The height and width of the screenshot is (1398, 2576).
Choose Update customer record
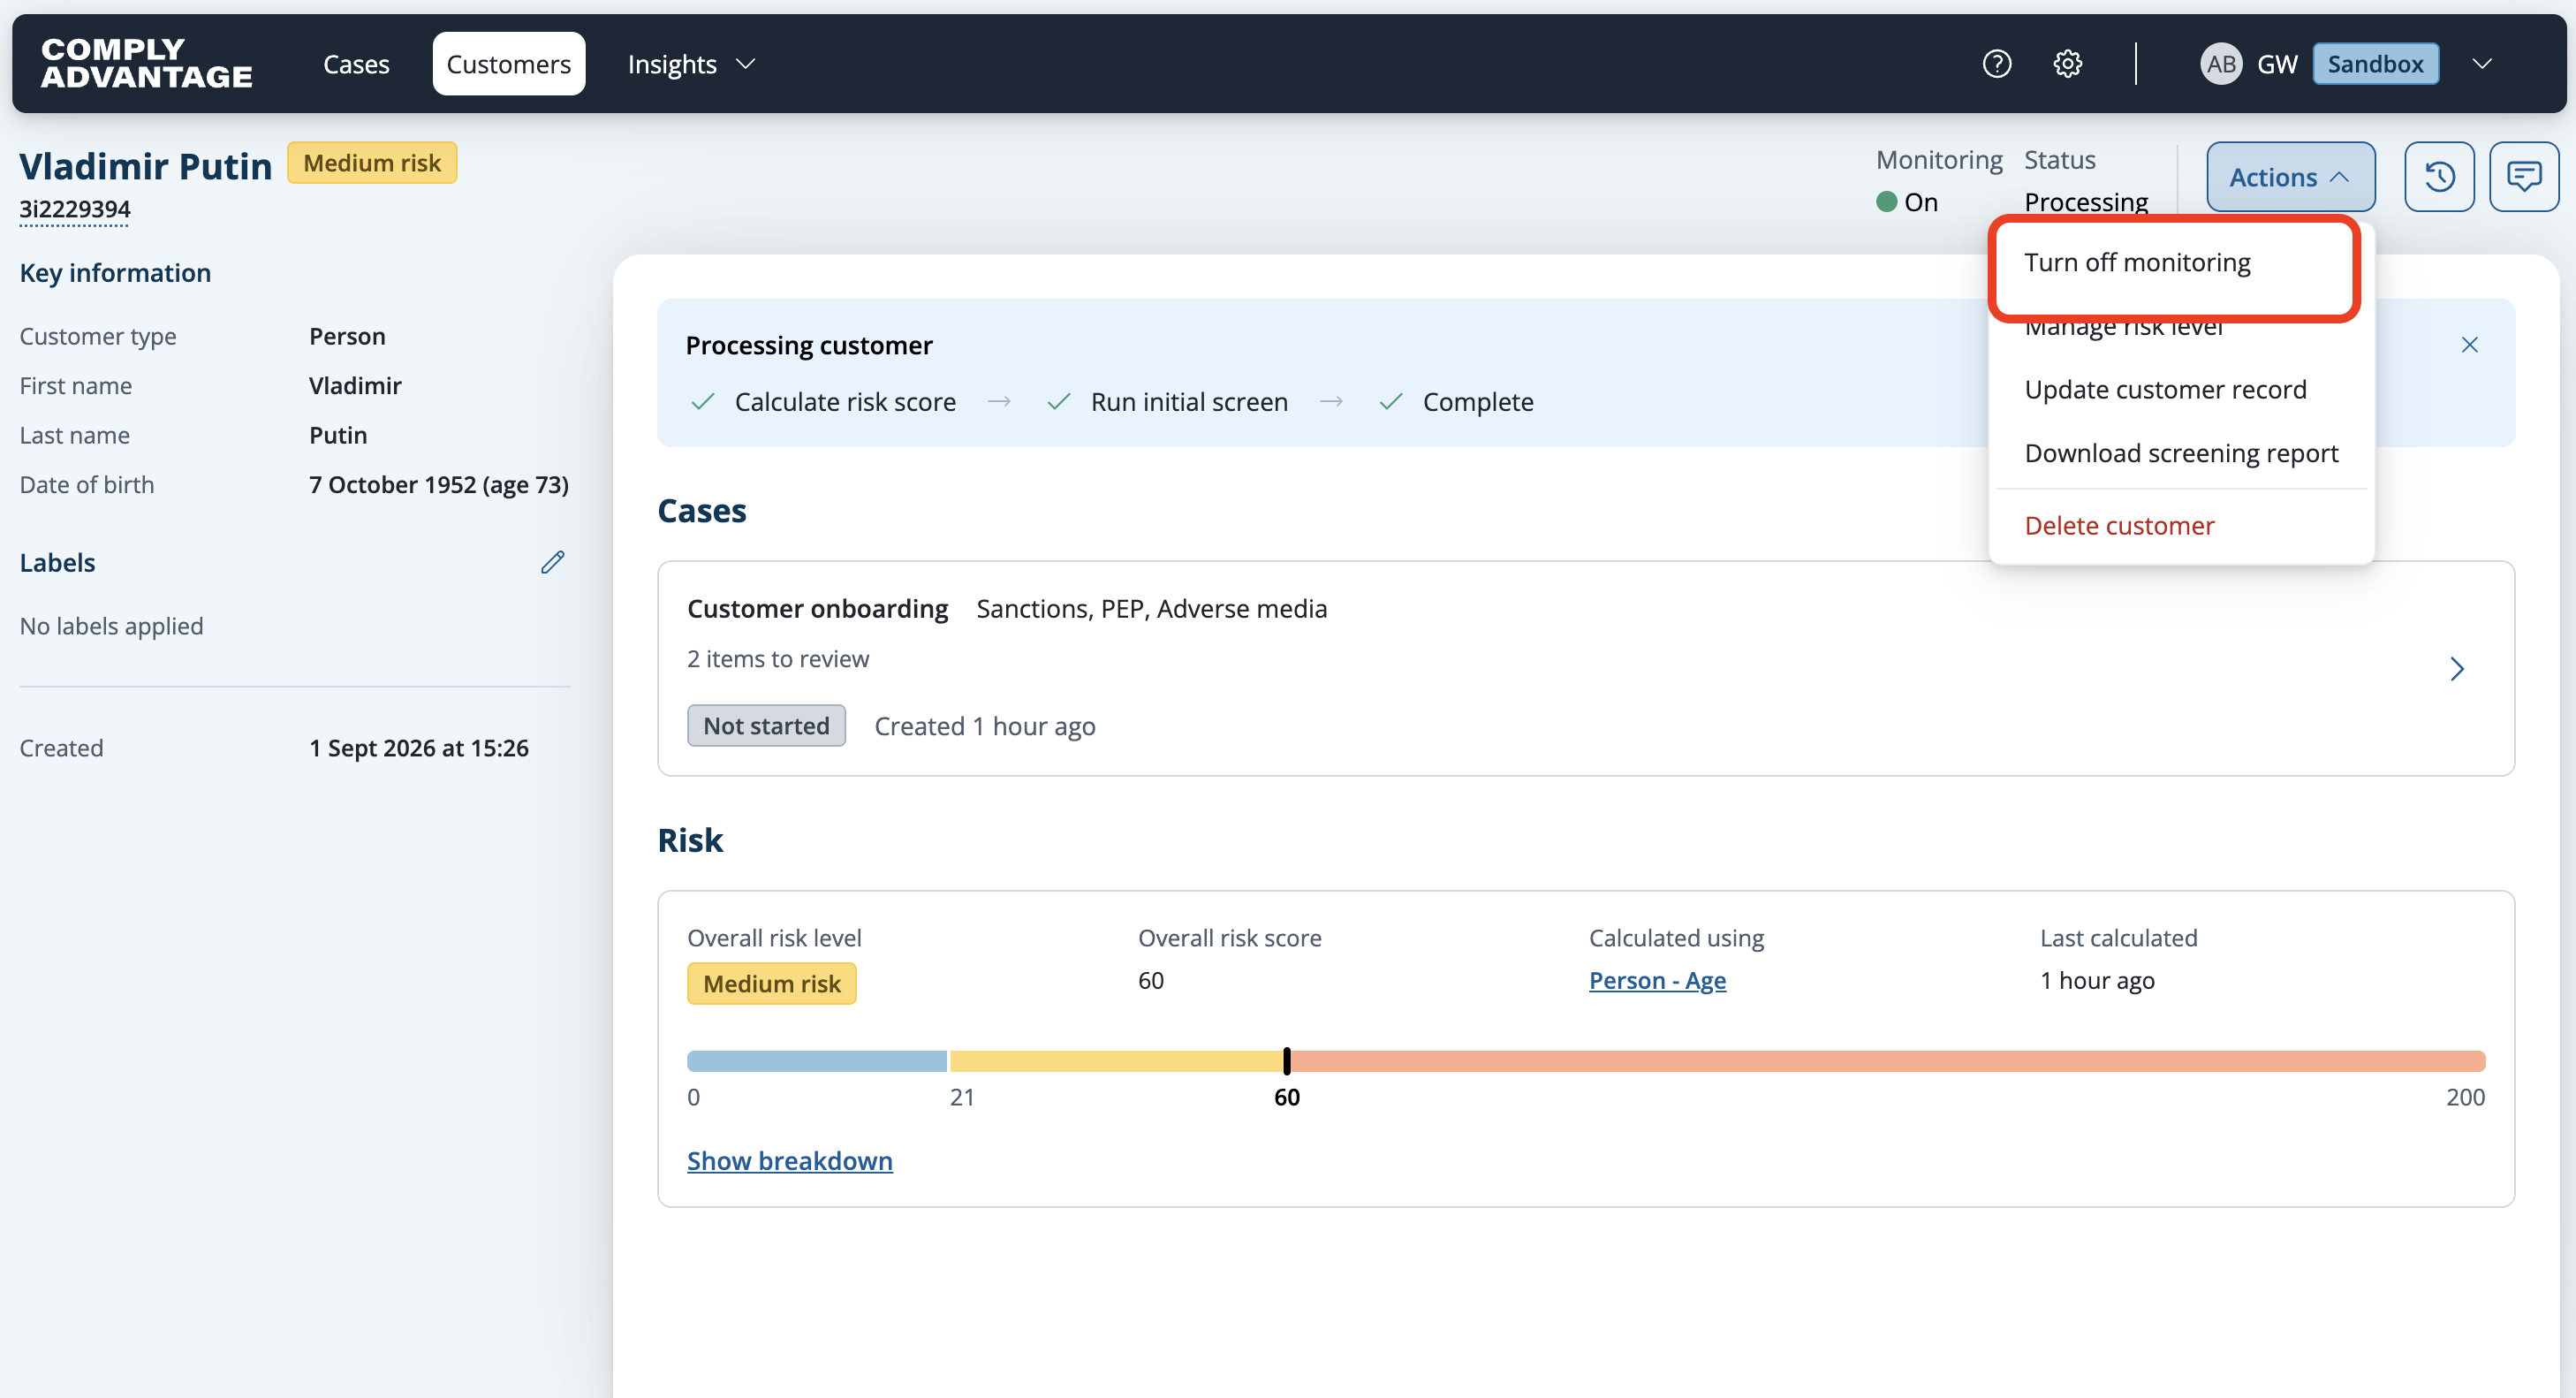coord(2165,389)
